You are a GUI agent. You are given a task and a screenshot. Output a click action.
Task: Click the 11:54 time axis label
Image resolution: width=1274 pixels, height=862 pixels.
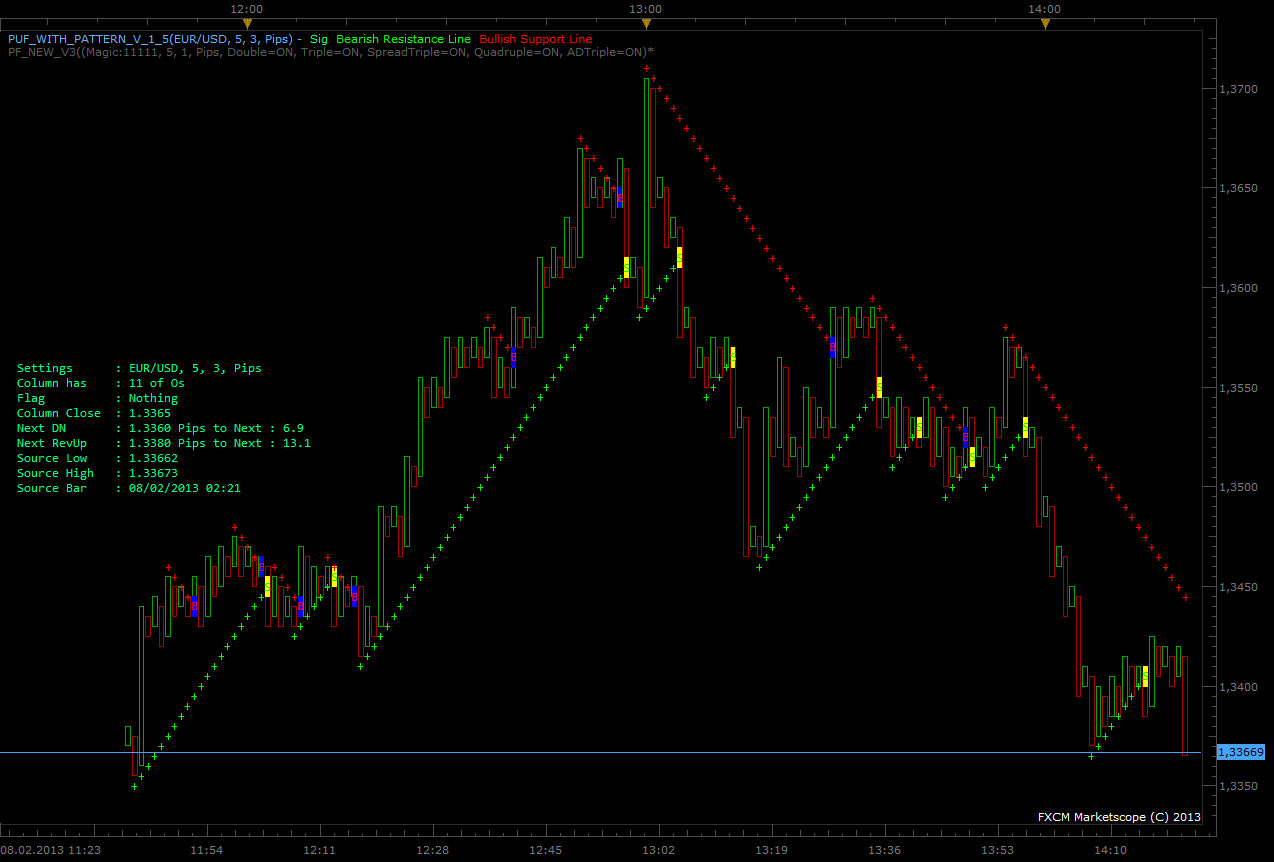point(206,850)
